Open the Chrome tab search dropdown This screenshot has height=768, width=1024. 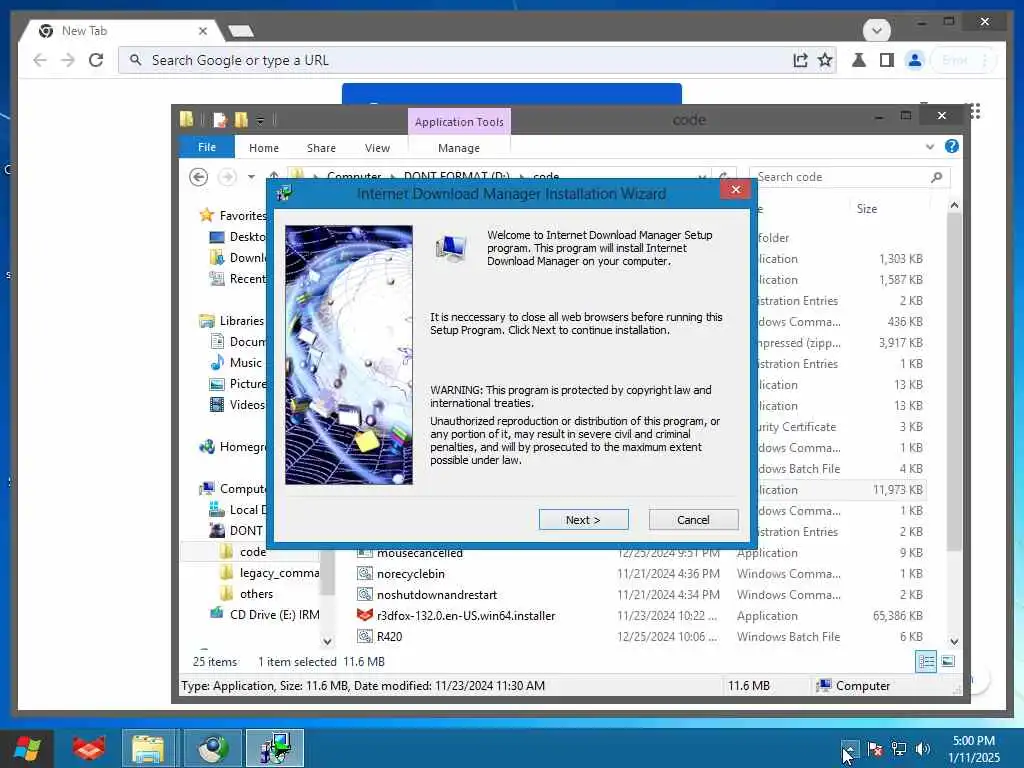[x=876, y=30]
